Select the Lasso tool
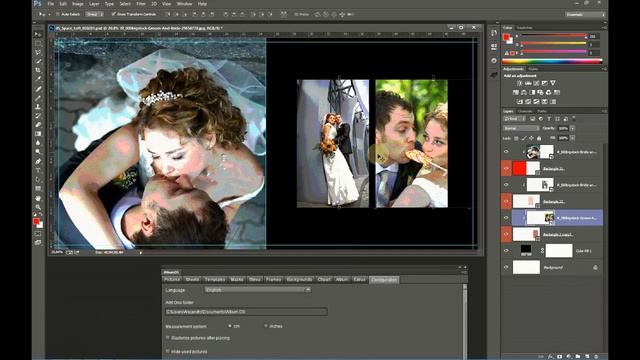The height and width of the screenshot is (360, 640). [38, 52]
